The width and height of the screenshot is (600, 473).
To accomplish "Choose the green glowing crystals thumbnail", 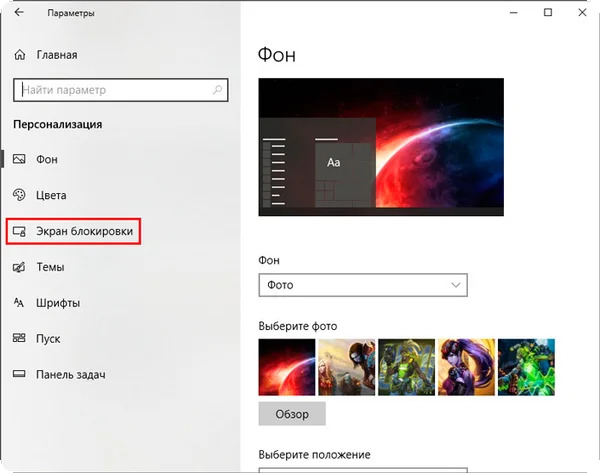I will [526, 367].
